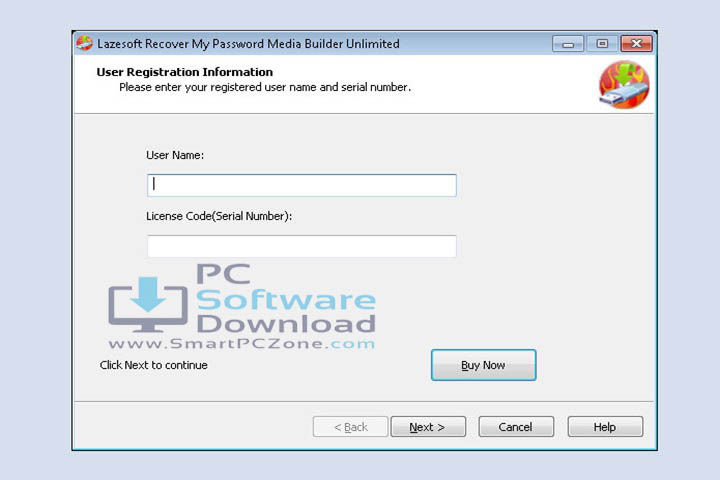Click the 'User Name:' label

(x=175, y=155)
